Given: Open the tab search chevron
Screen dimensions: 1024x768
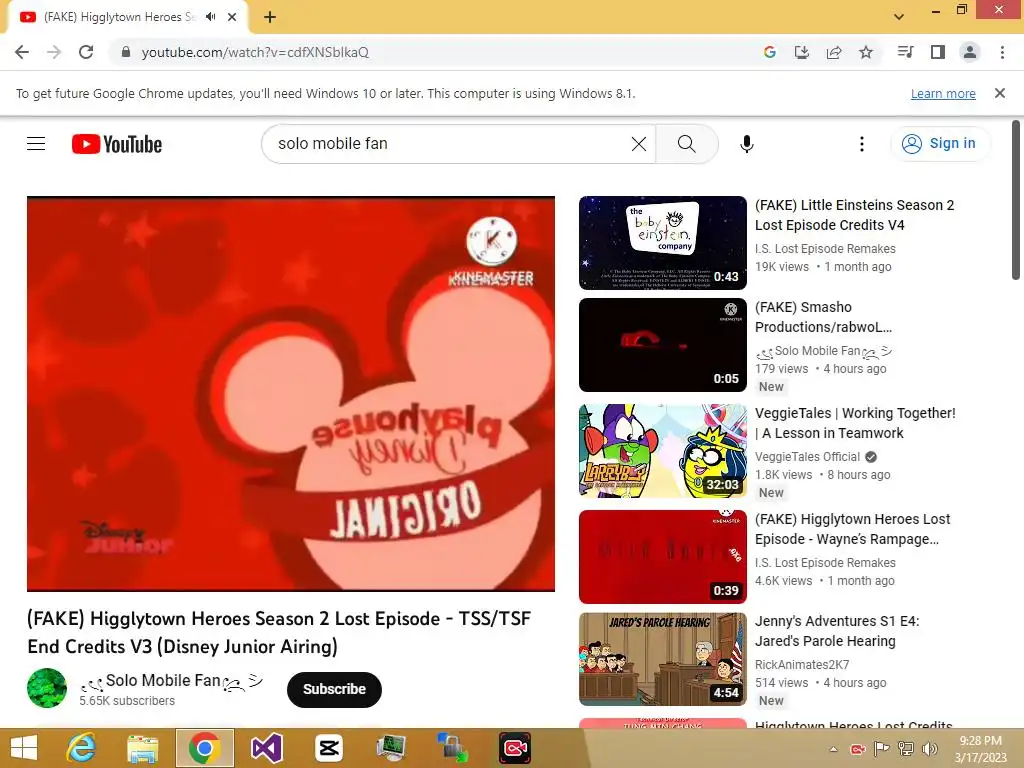Looking at the screenshot, I should 899,17.
